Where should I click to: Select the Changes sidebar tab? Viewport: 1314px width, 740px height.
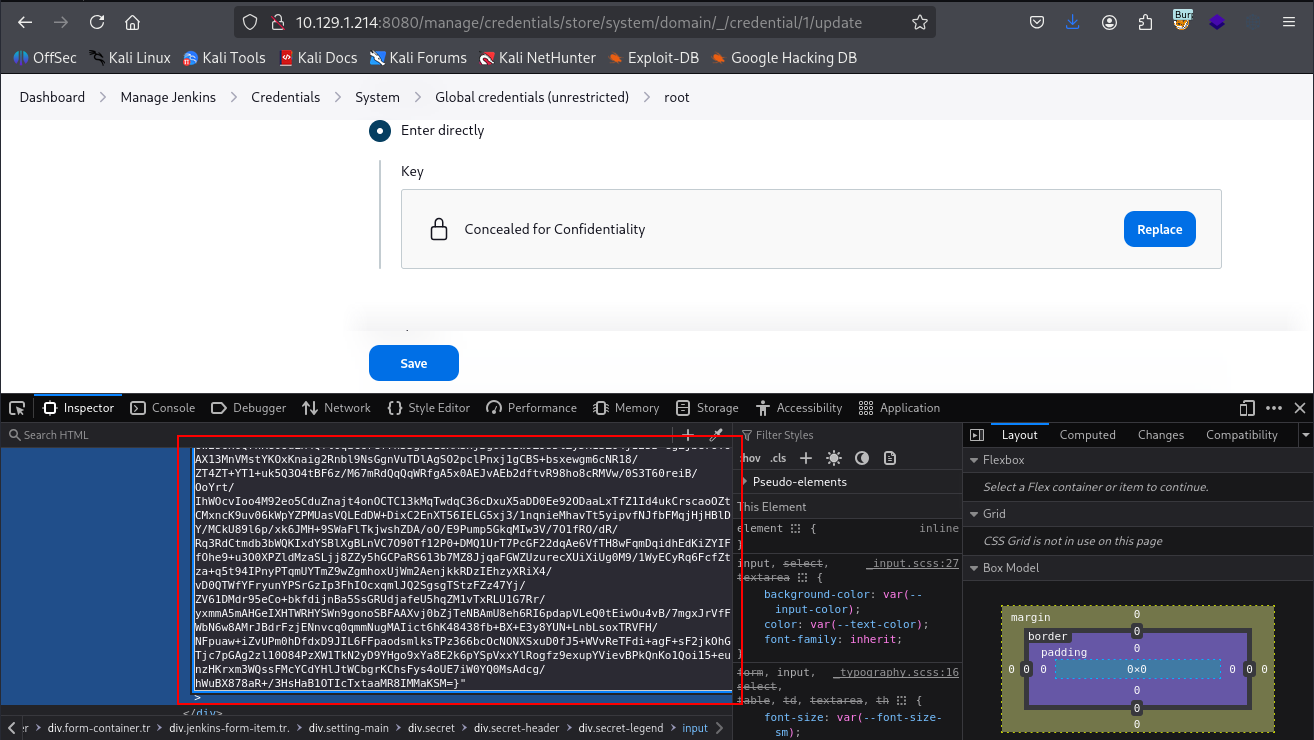click(1161, 435)
